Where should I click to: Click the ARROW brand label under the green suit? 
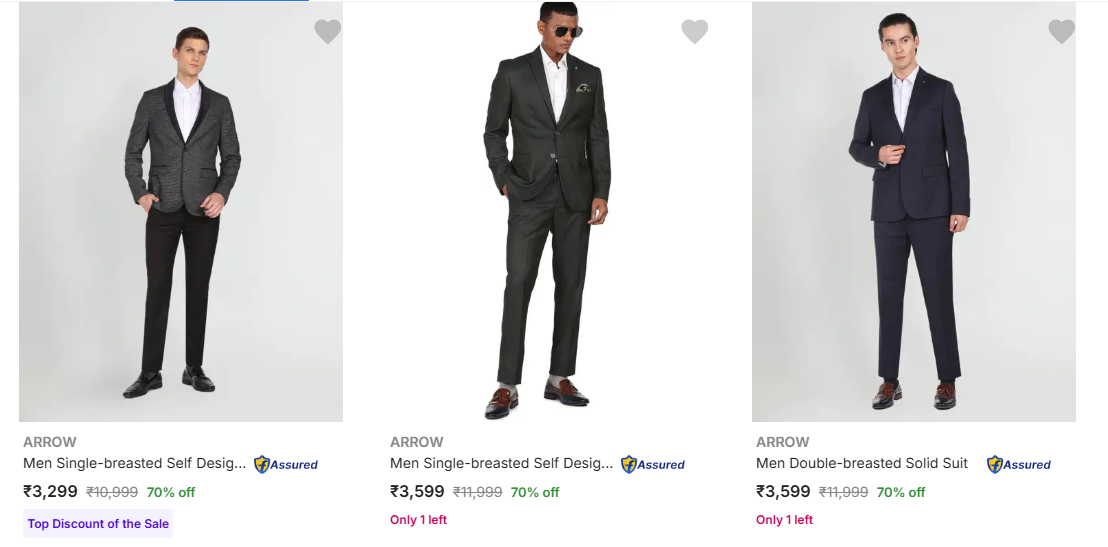click(x=417, y=442)
